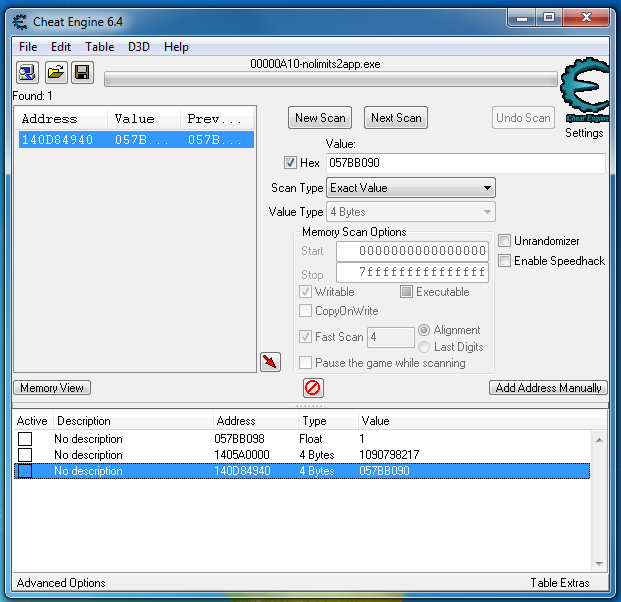Toggle the Fast Scan checkbox
Viewport: 621px width, 602px height.
point(305,337)
